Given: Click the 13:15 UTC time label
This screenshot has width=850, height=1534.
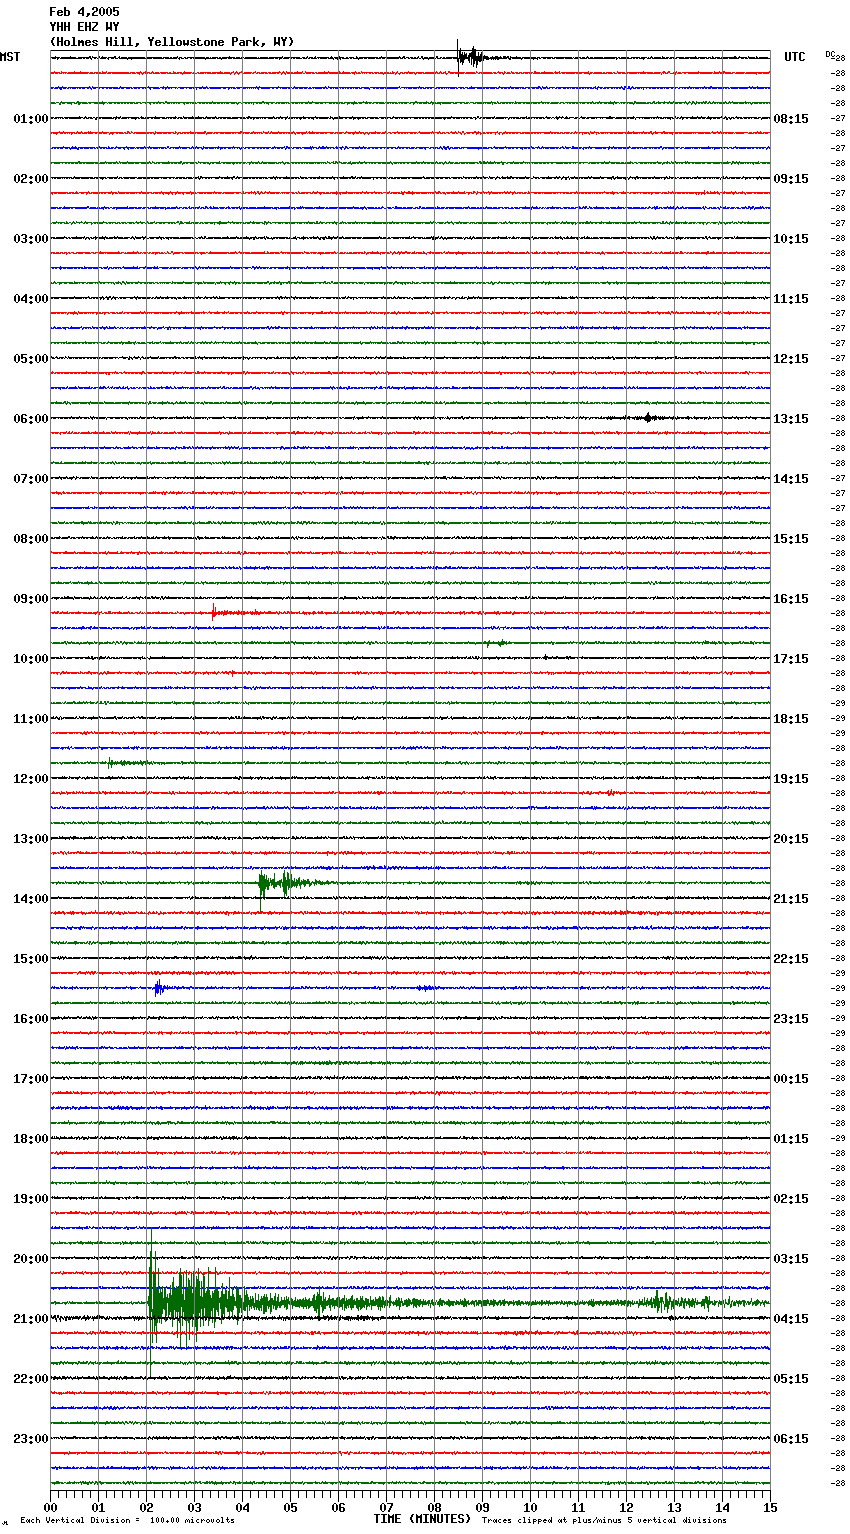Looking at the screenshot, I should coord(791,419).
